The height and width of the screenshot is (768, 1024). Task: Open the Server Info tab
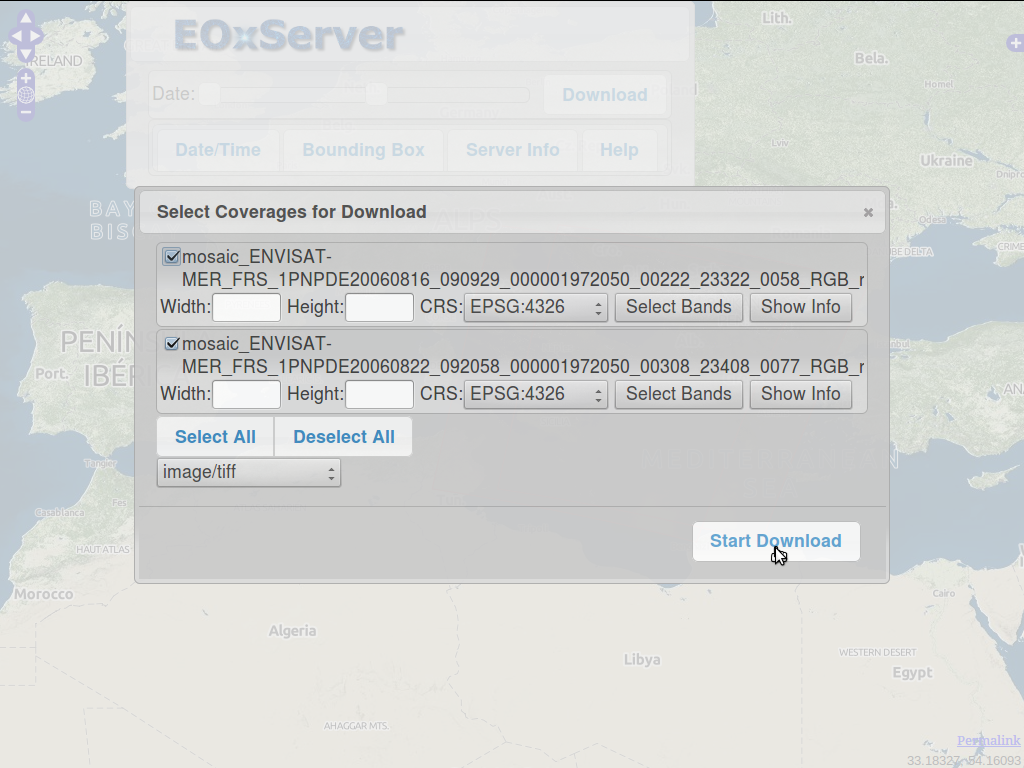coord(513,150)
